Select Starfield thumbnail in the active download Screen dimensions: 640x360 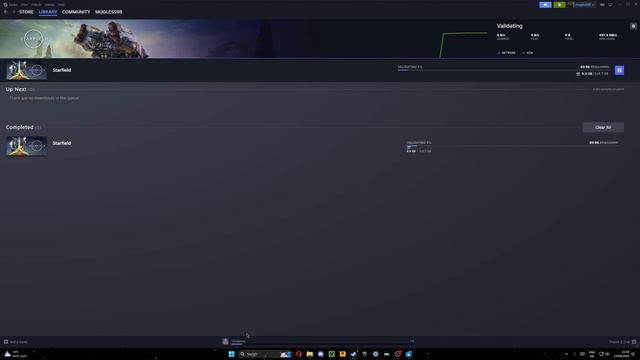[x=26, y=70]
